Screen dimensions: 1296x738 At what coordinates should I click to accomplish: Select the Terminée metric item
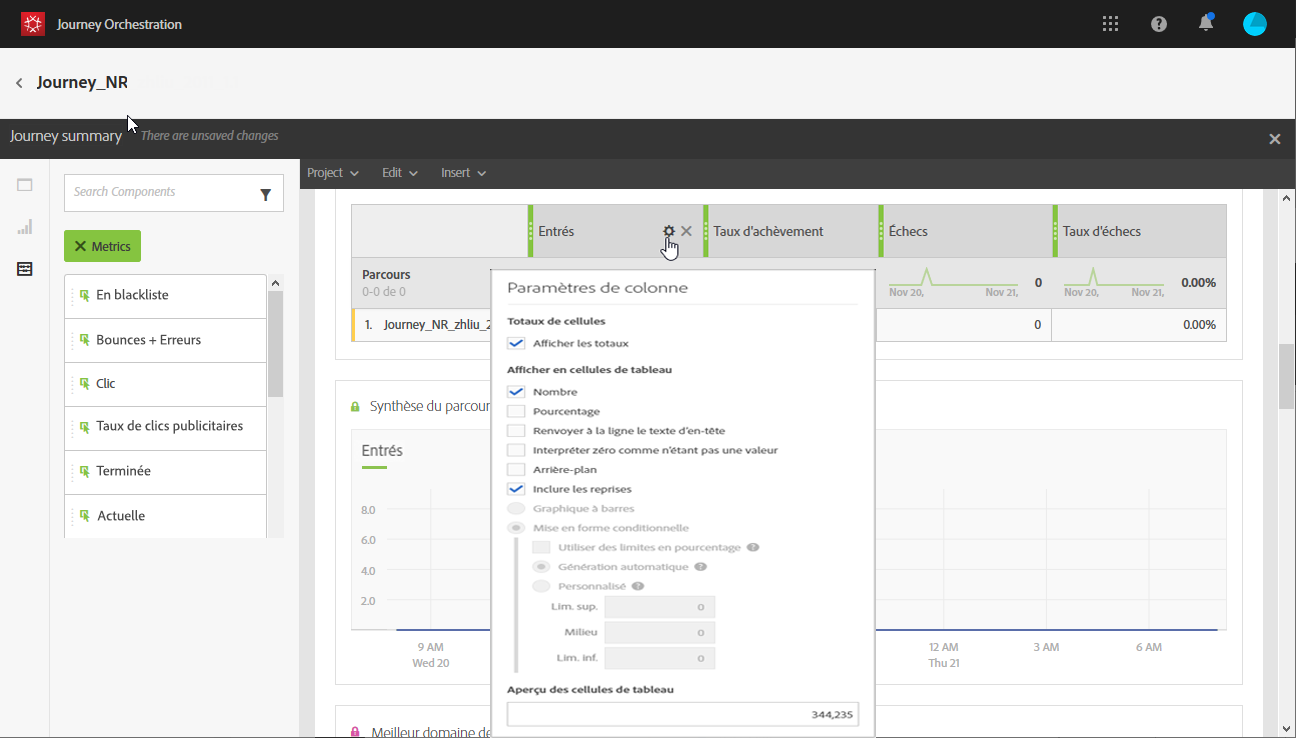click(x=165, y=472)
